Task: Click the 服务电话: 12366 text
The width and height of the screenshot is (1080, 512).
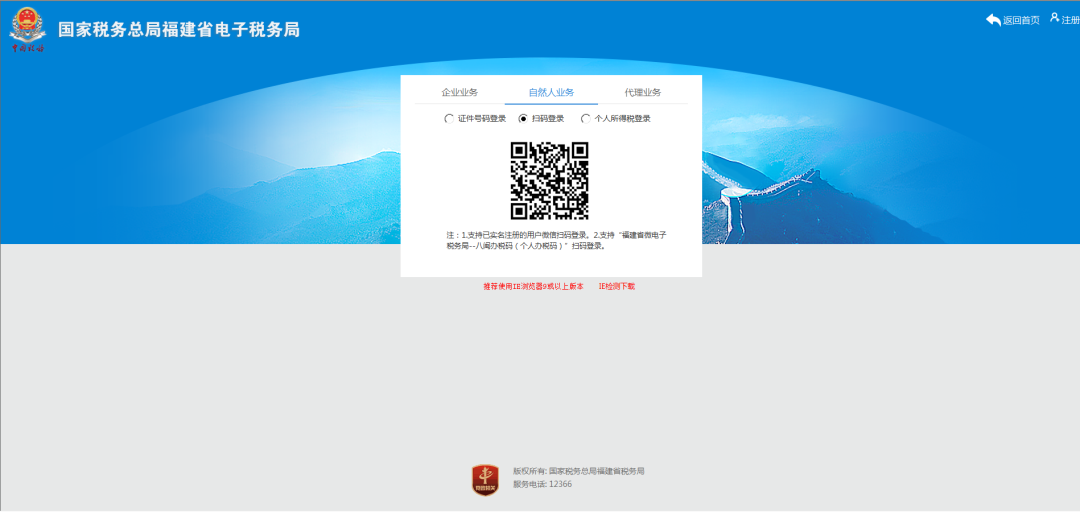Action: pyautogui.click(x=542, y=484)
